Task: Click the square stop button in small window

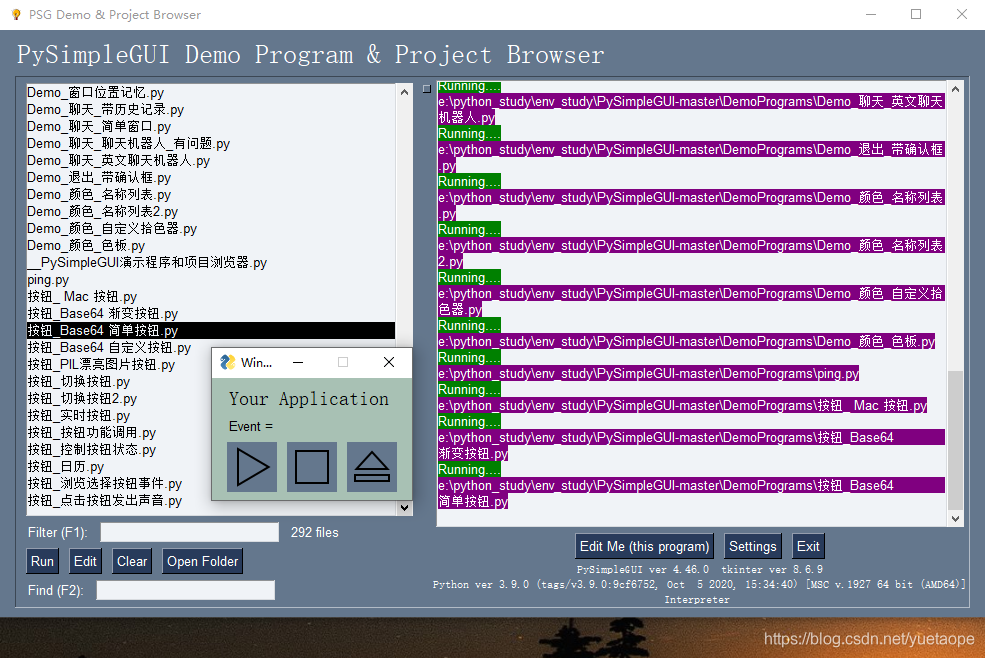Action: tap(312, 467)
